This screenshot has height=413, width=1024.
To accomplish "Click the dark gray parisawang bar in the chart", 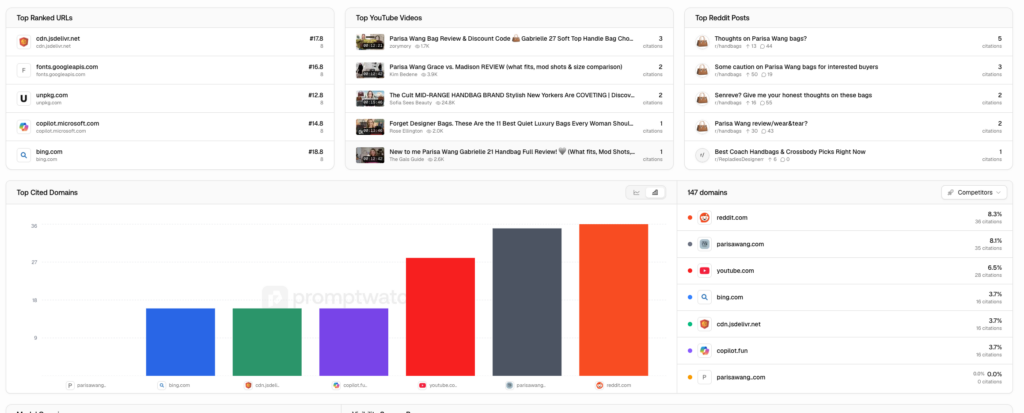I will pos(526,302).
